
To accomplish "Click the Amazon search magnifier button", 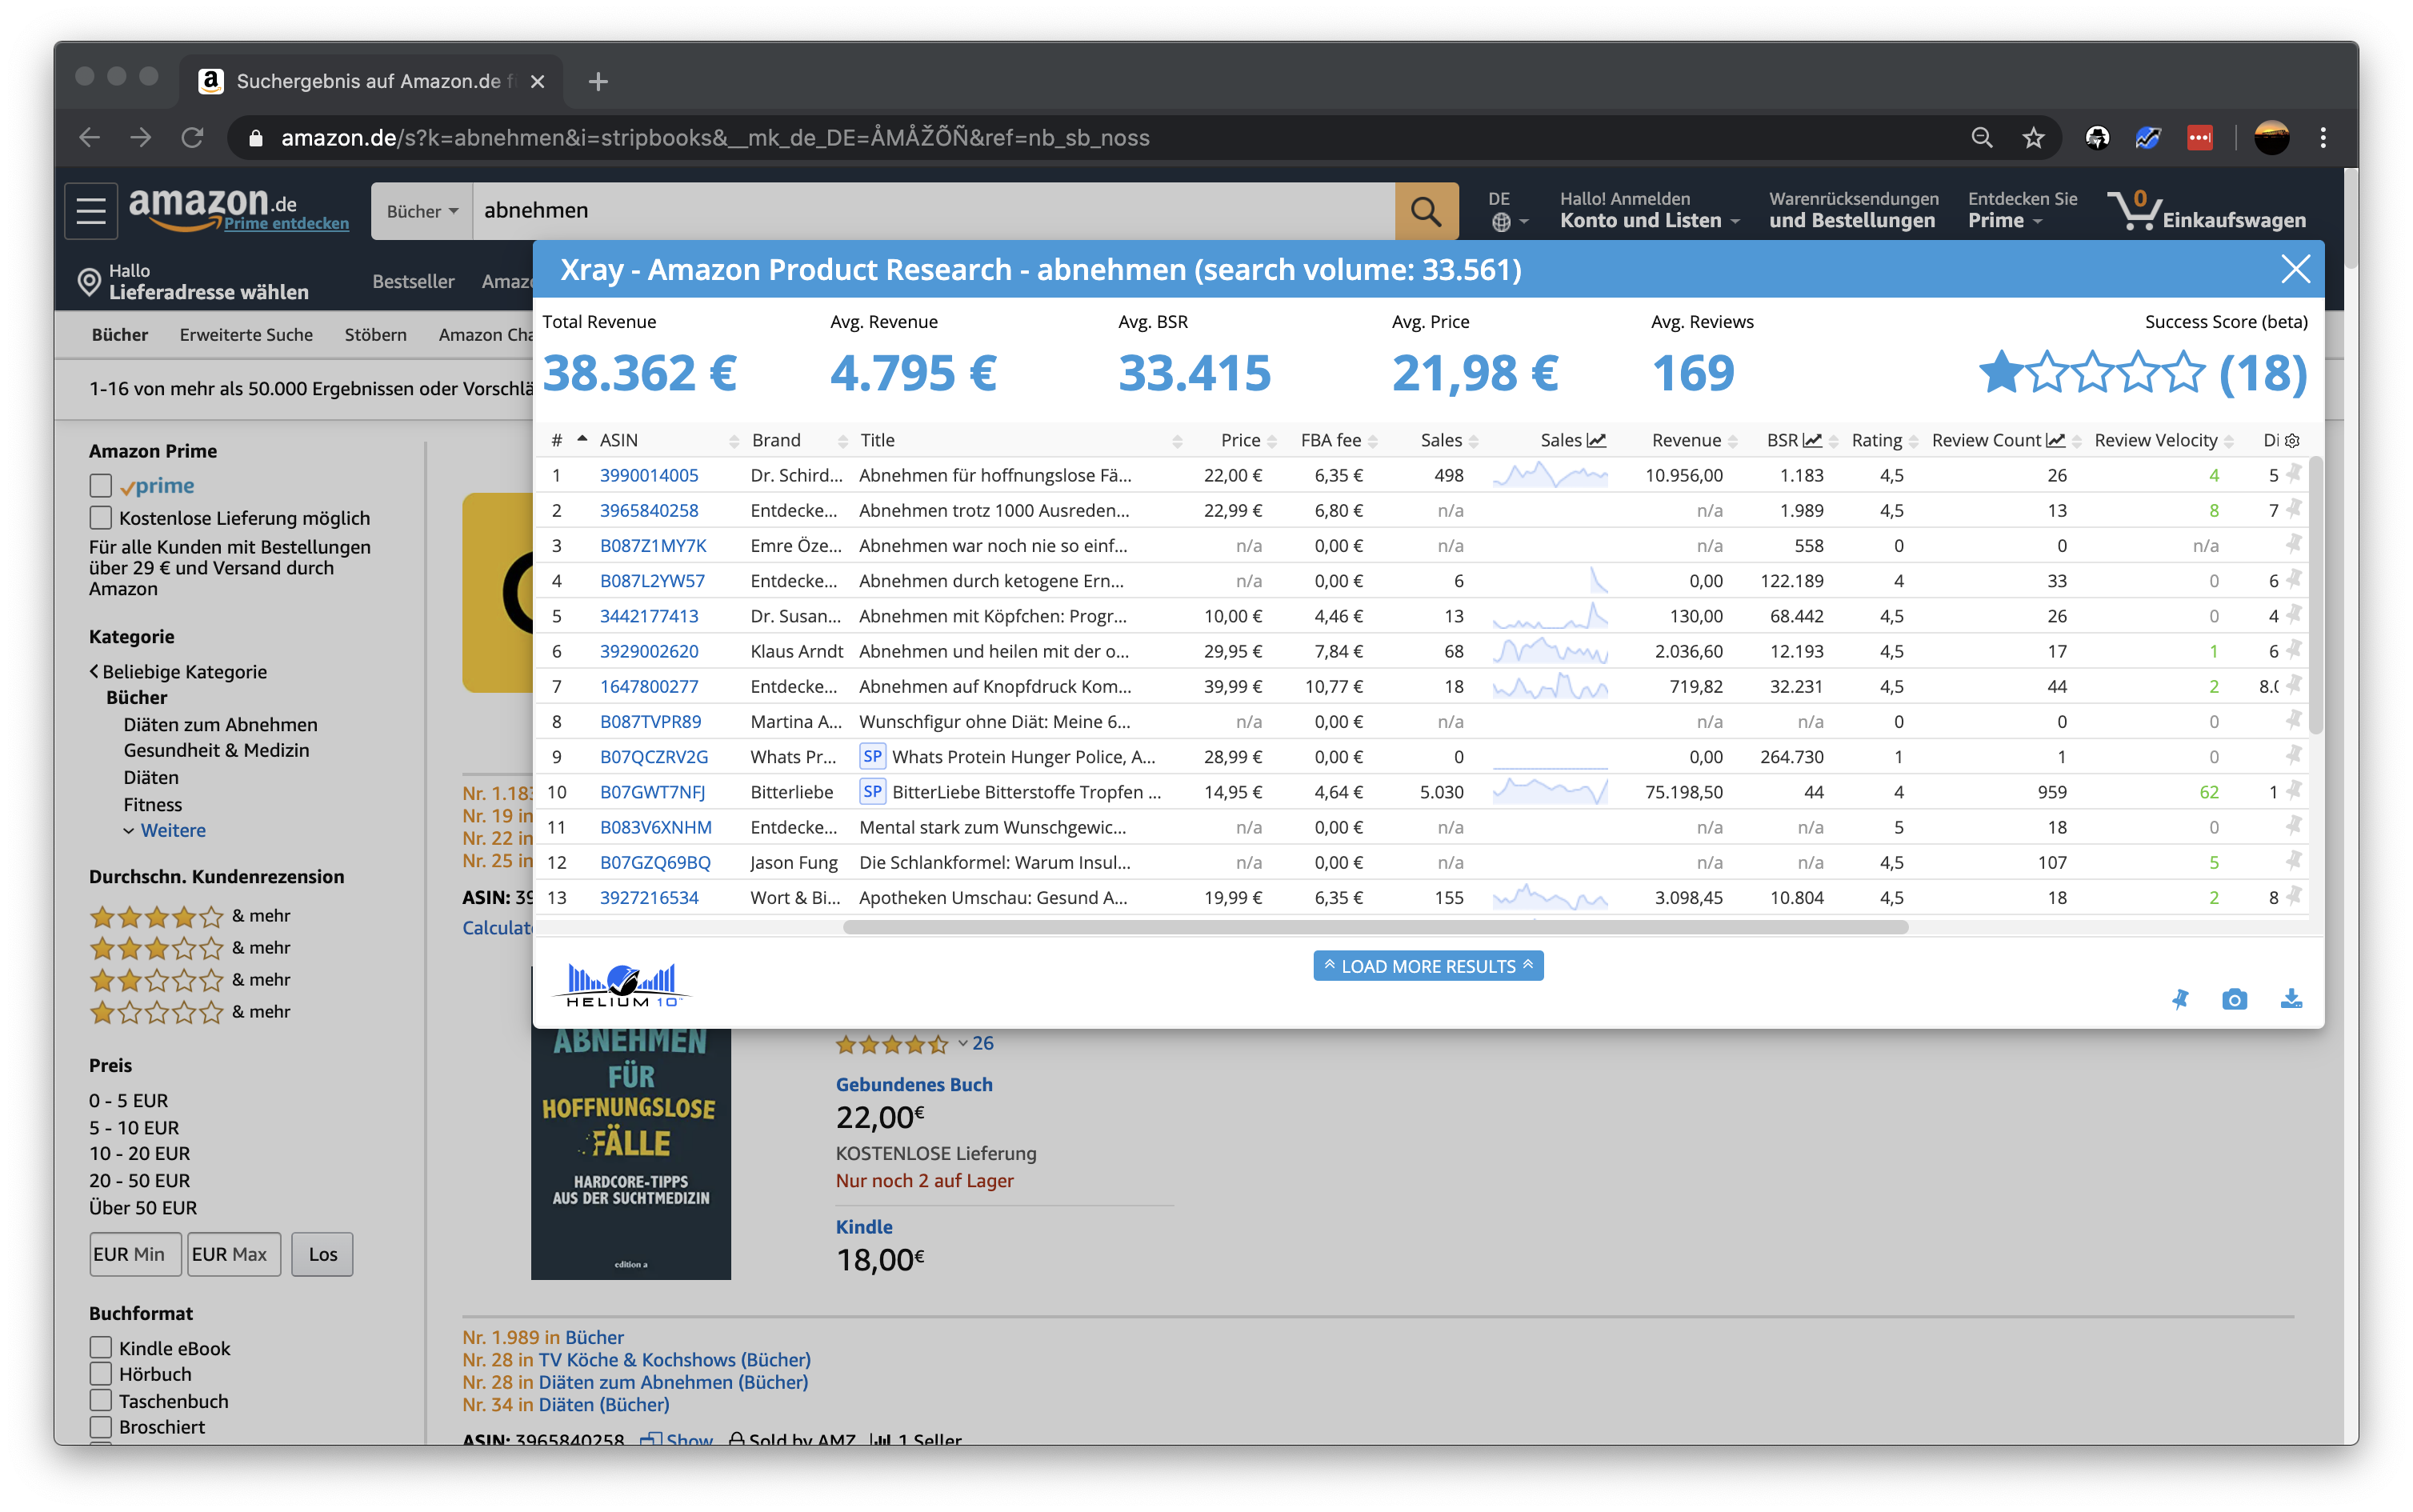I will [1426, 211].
